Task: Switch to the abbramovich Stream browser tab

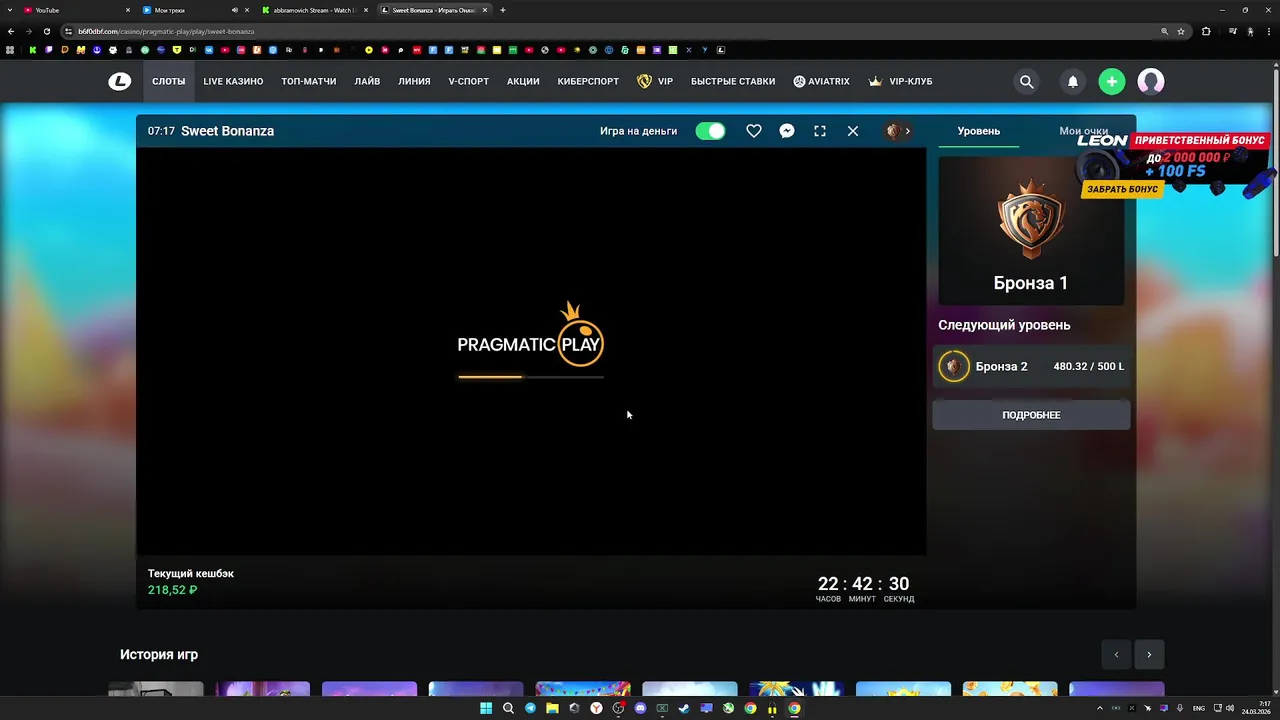Action: tap(312, 10)
